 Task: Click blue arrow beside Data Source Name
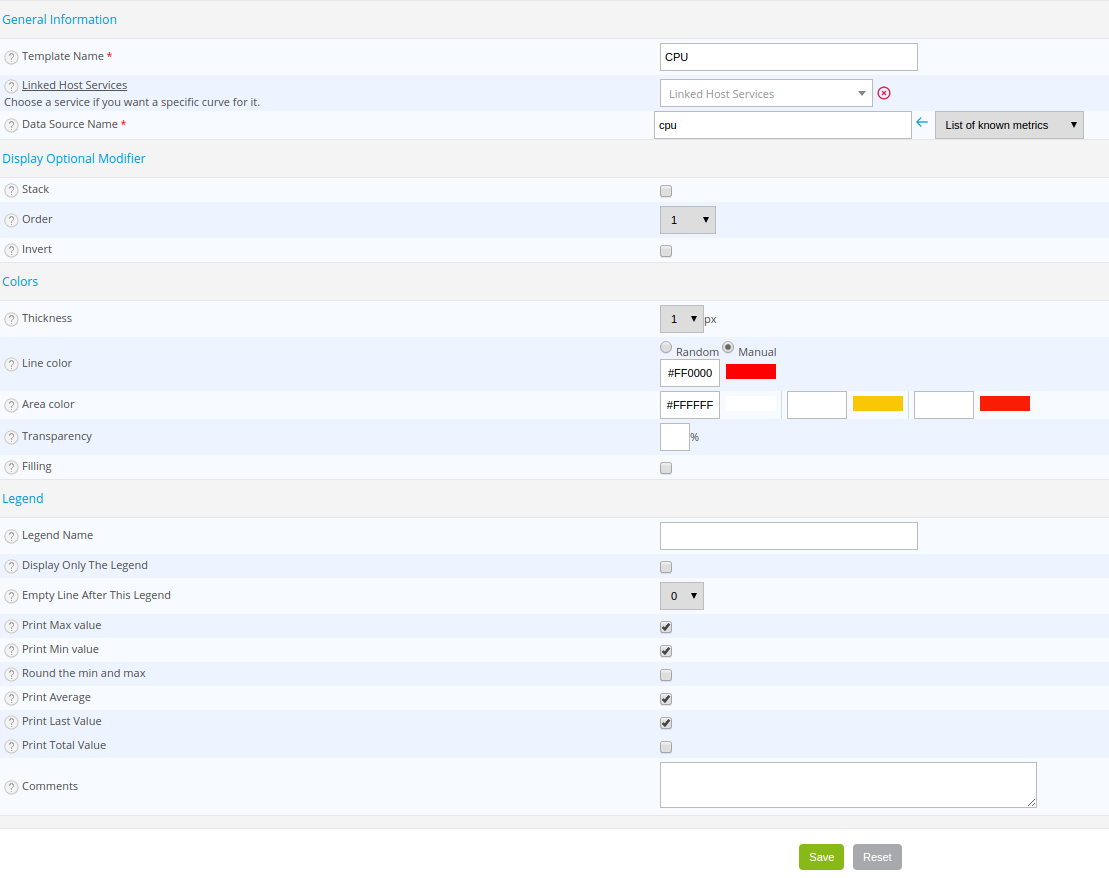click(922, 124)
